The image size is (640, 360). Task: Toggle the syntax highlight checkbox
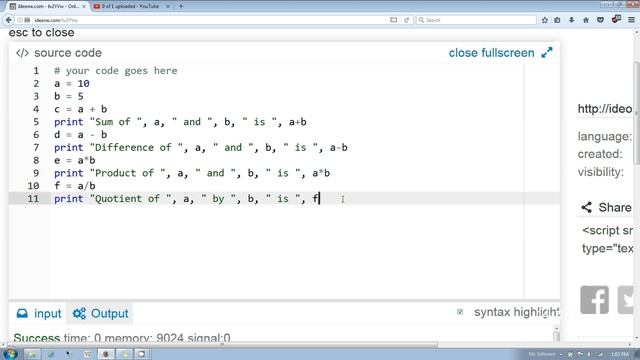(x=460, y=312)
